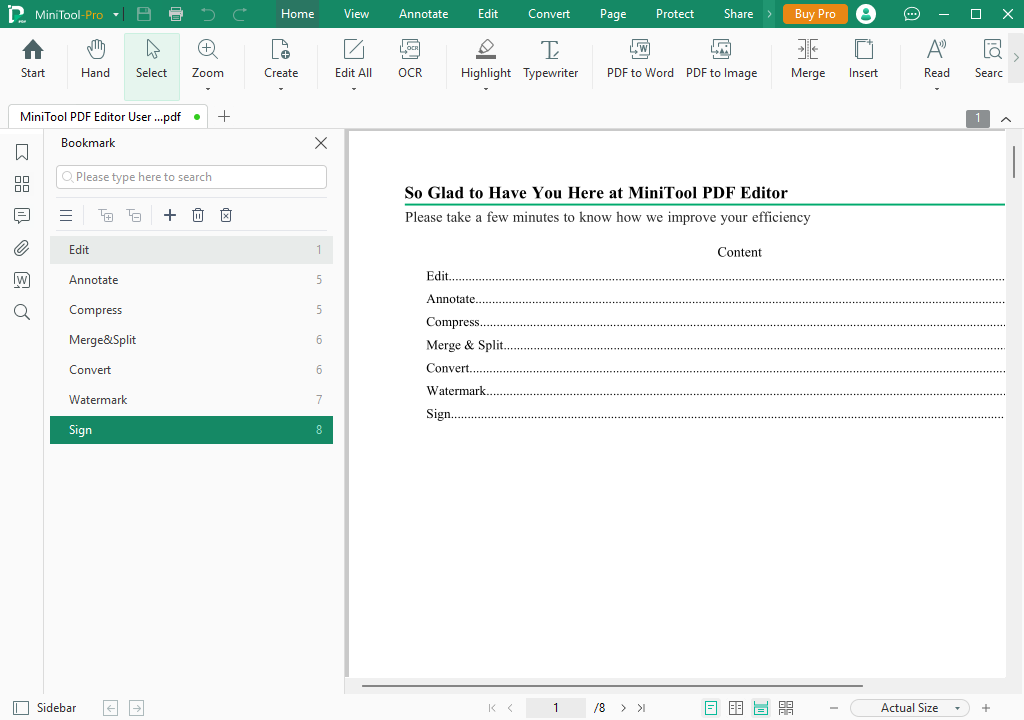Screen dimensions: 1024x720
Task: Switch to two-page view mode
Action: click(736, 708)
